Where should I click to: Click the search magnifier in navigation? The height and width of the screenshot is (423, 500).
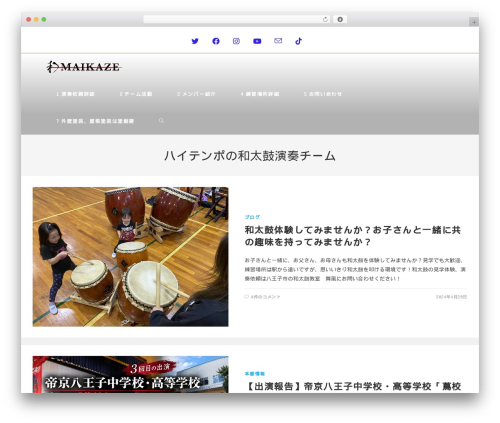(161, 121)
